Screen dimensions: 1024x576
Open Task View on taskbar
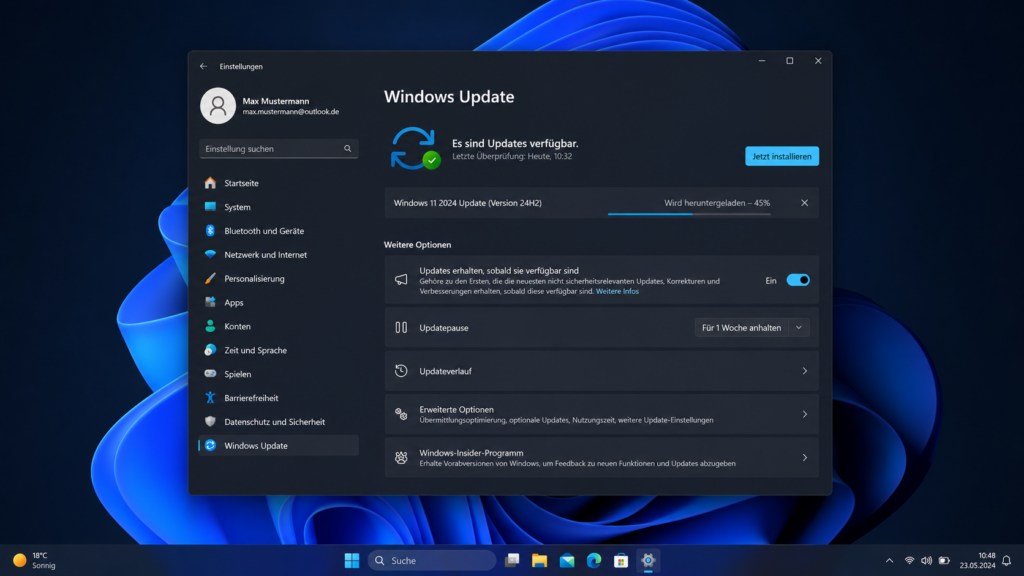coord(512,560)
